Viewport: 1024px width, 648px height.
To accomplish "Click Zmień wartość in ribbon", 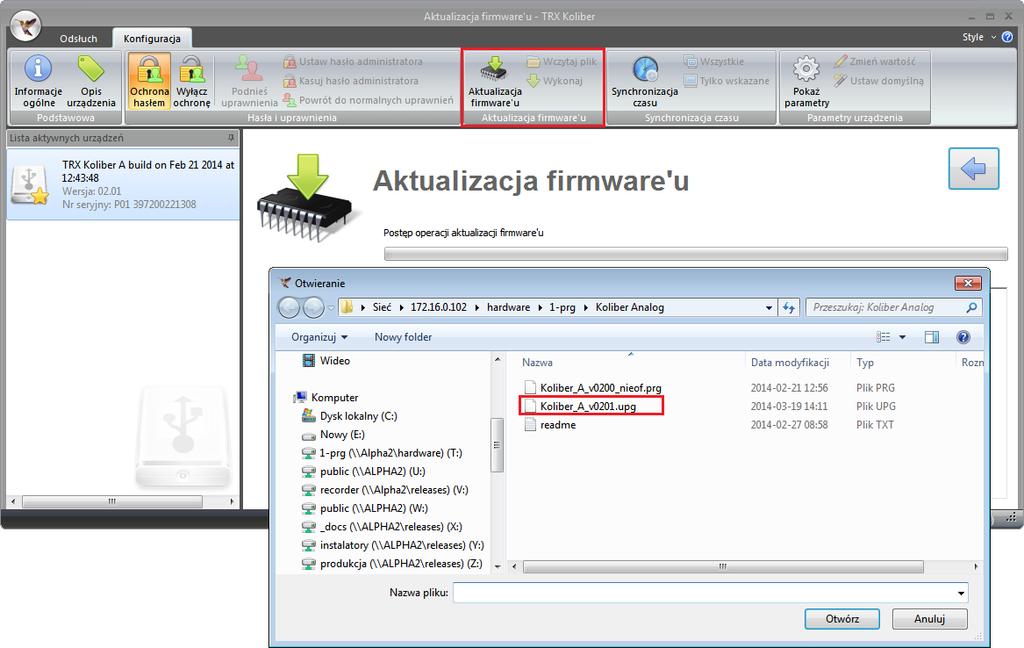I will [x=874, y=61].
